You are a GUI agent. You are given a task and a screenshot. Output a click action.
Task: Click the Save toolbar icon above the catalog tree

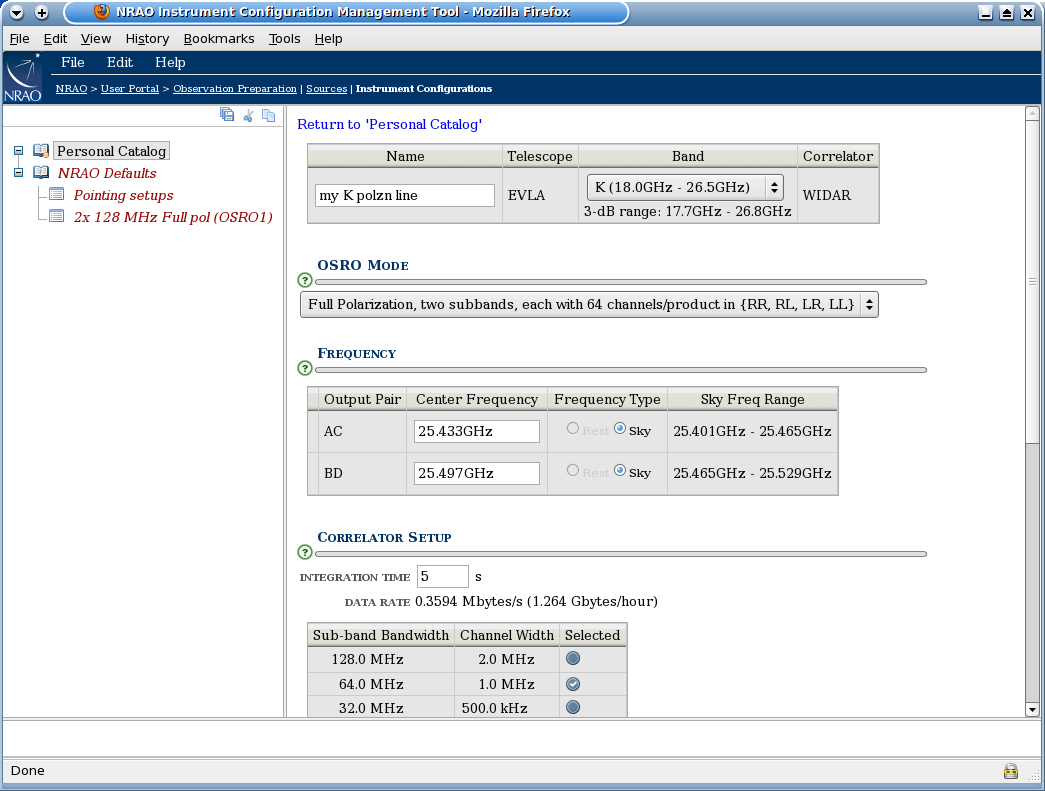227,114
